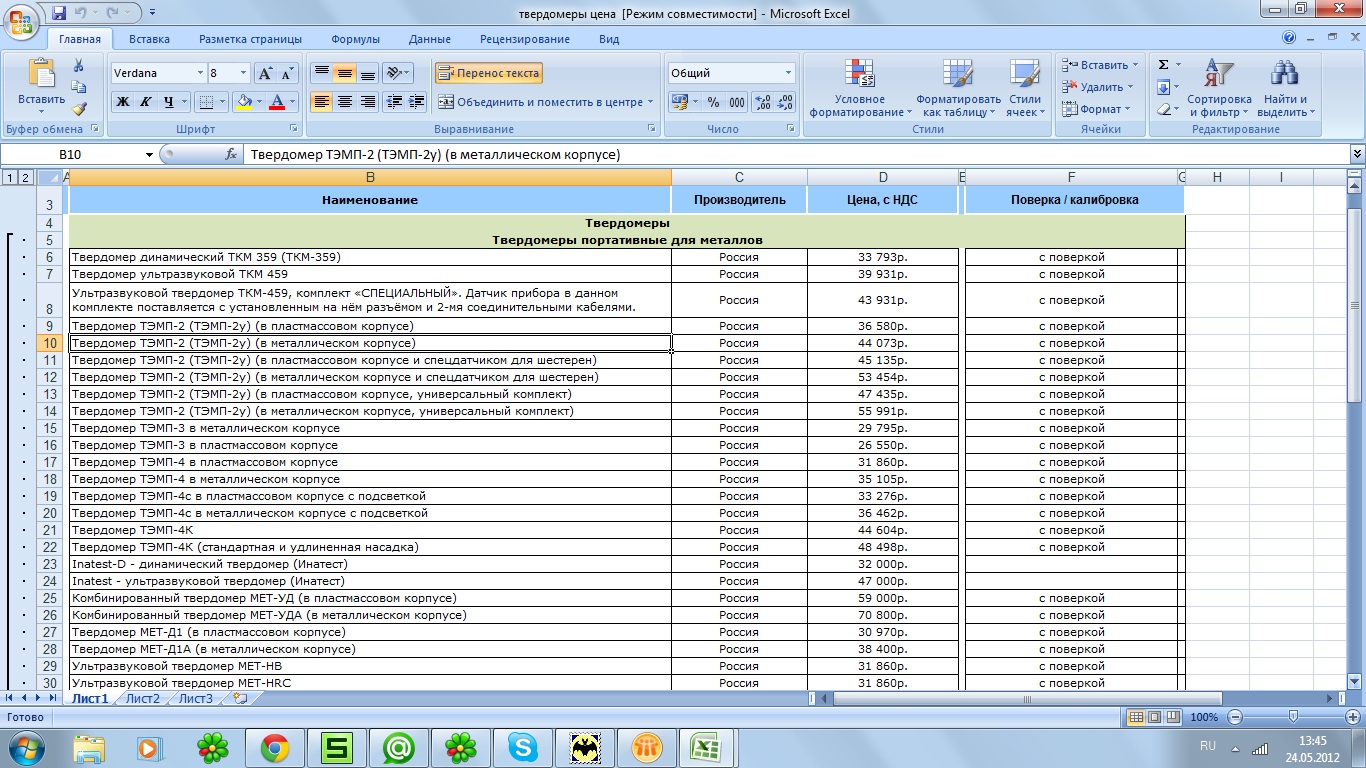1366x768 pixels.
Task: Click the AutoSum sigma icon
Action: tap(1164, 65)
